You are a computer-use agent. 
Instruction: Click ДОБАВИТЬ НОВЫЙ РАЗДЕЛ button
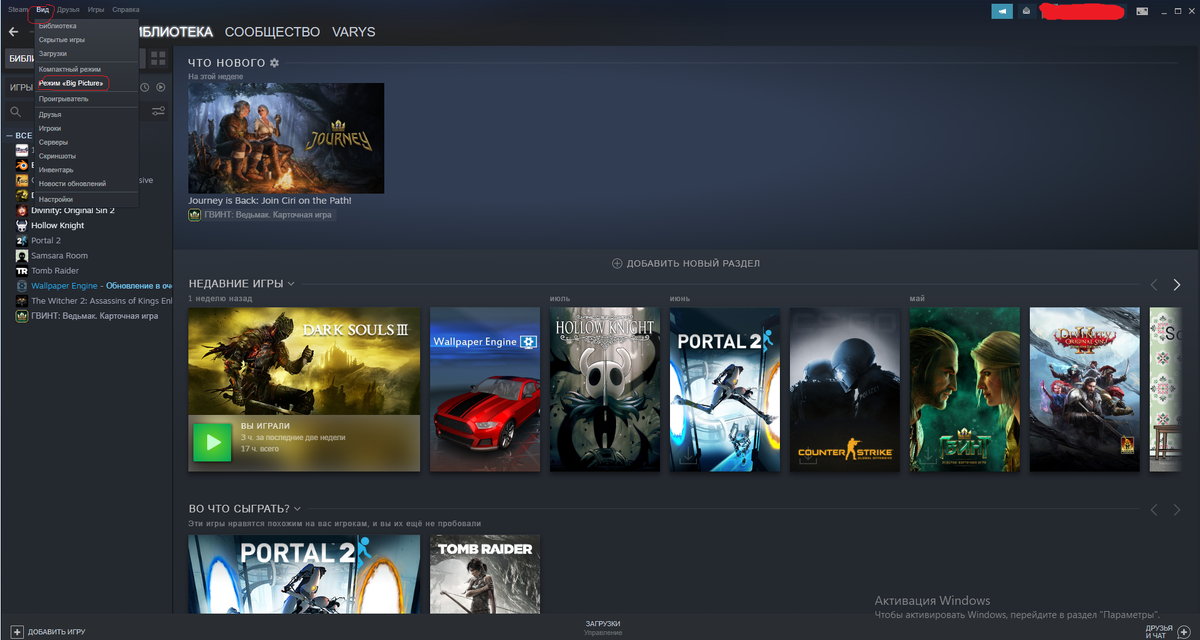tap(686, 263)
